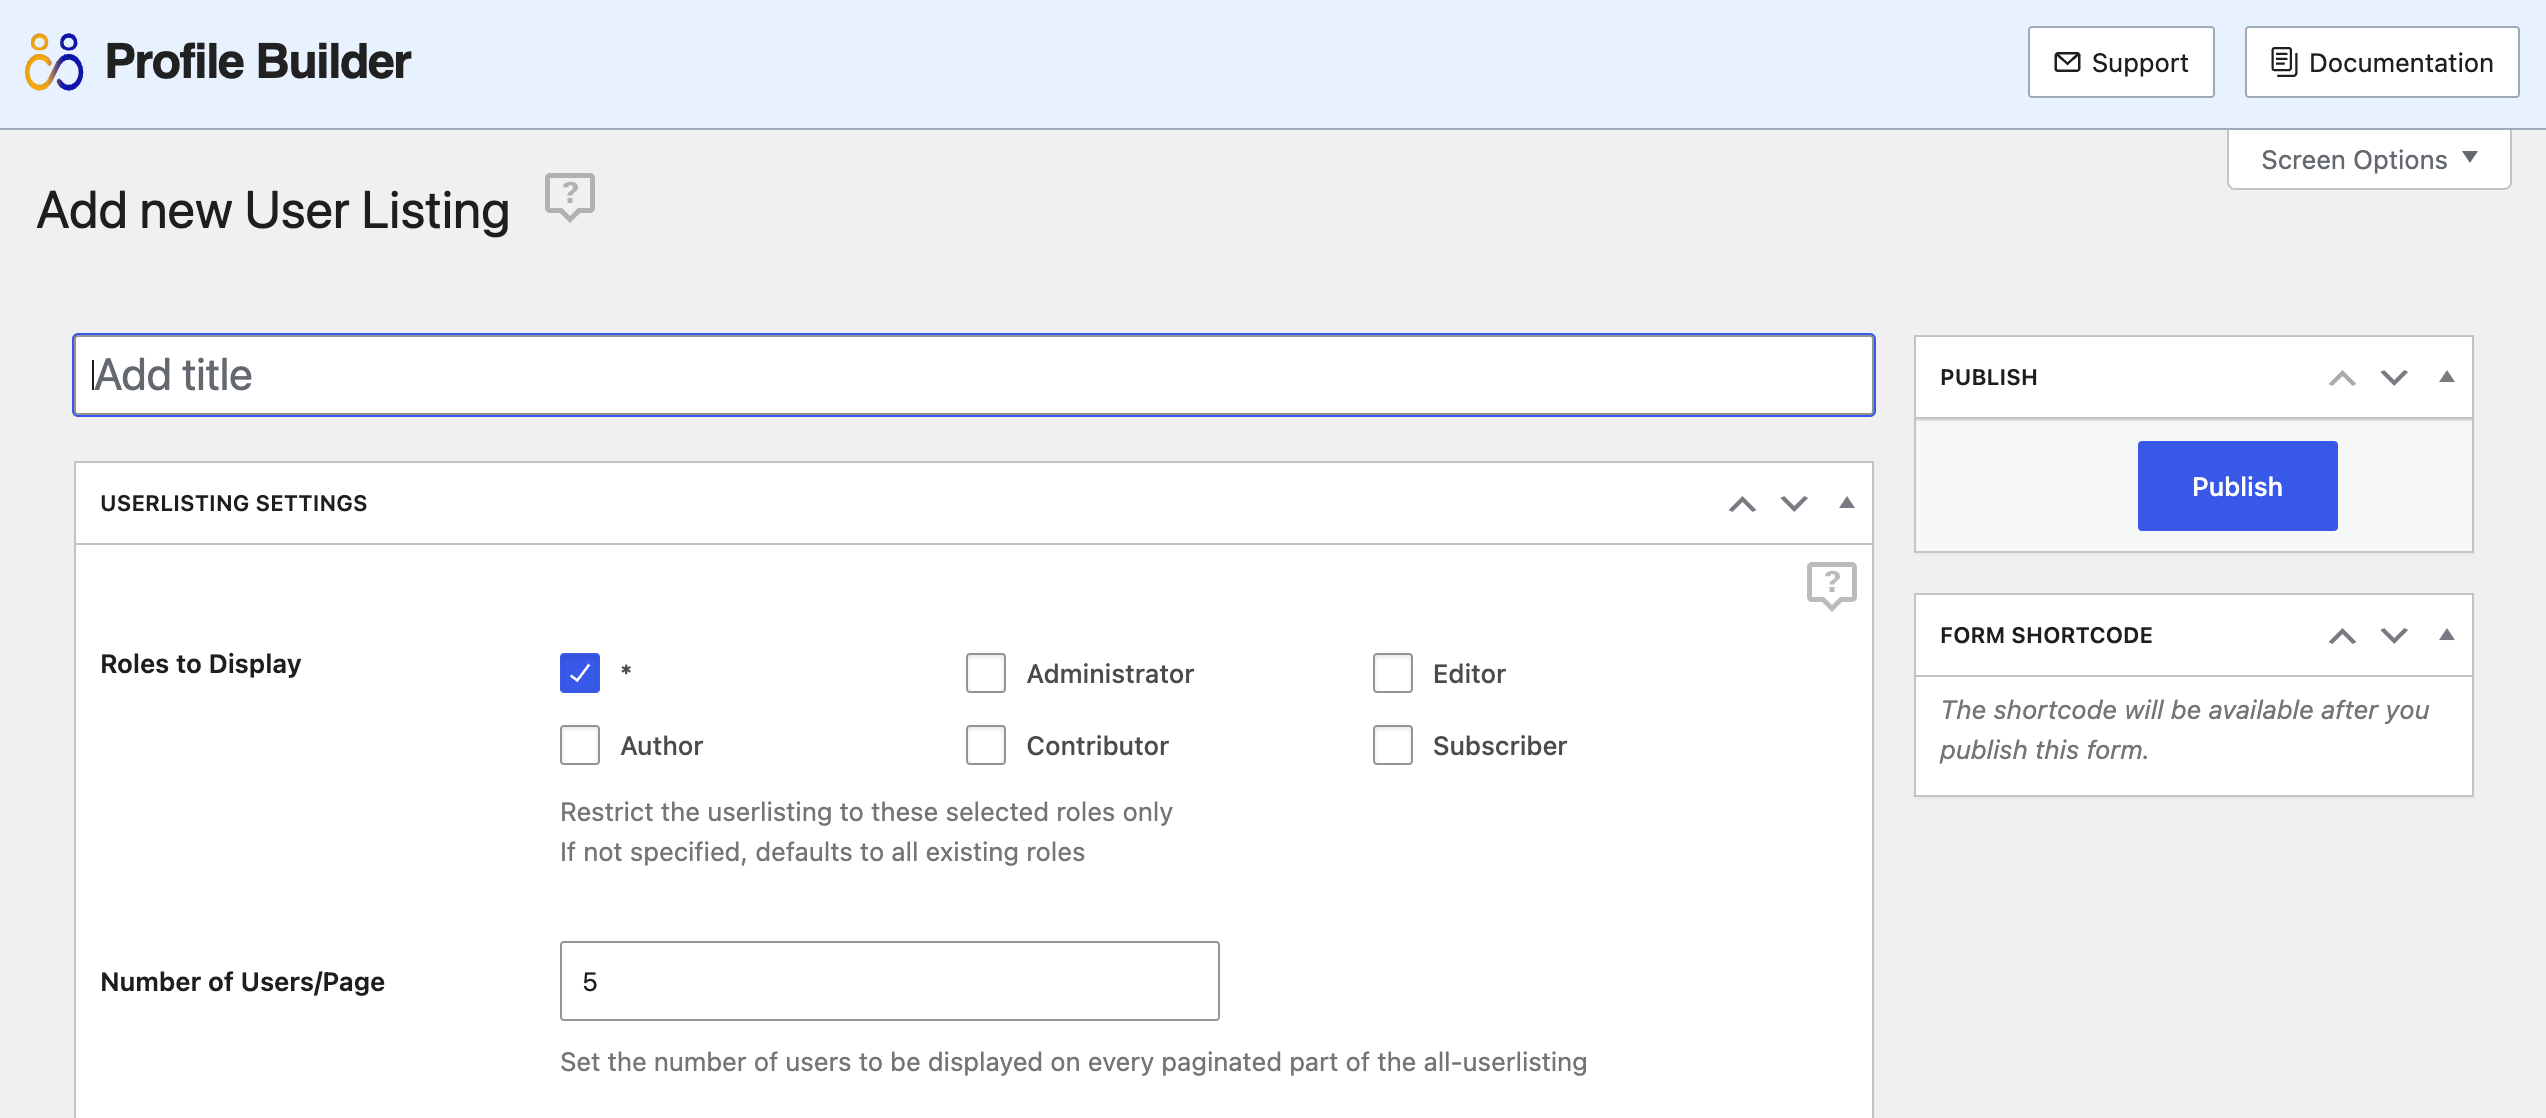The height and width of the screenshot is (1118, 2546).
Task: Check the Author role checkbox
Action: pos(580,745)
